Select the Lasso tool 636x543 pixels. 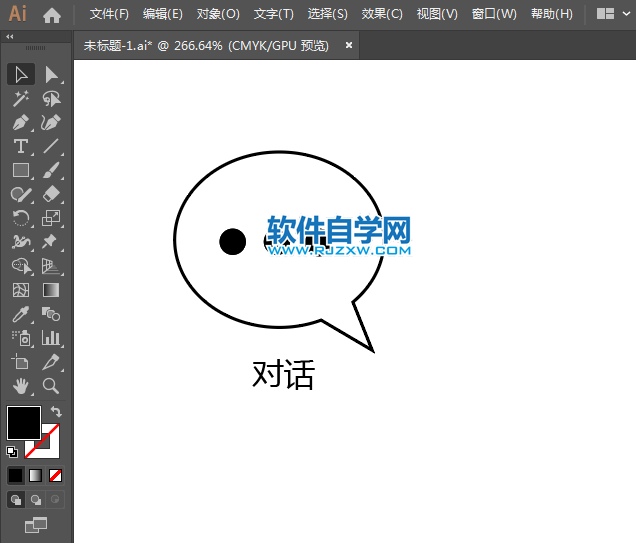(x=51, y=99)
